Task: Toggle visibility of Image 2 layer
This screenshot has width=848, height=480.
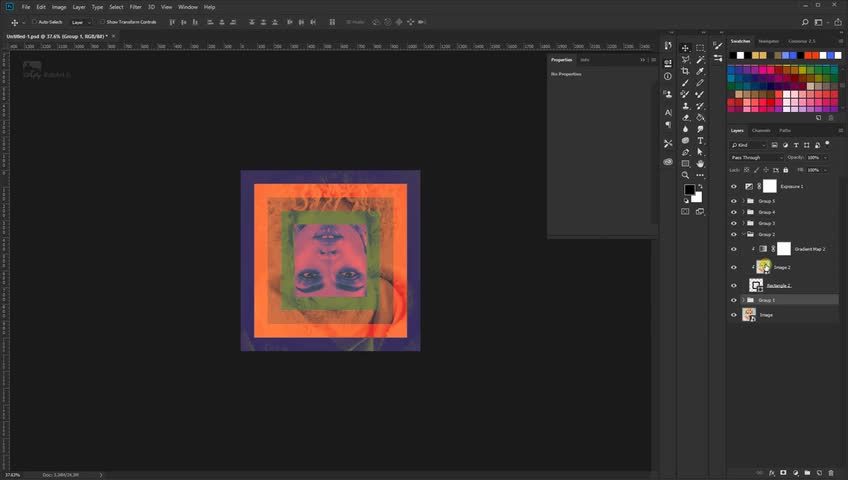Action: pyautogui.click(x=734, y=268)
